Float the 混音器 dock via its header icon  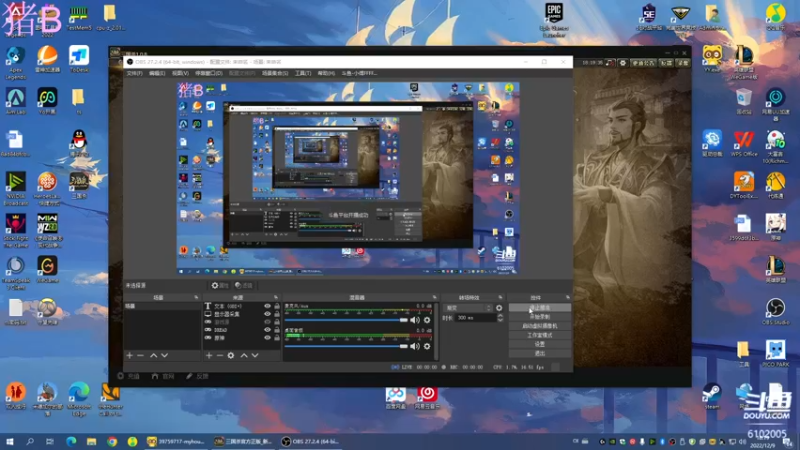point(435,297)
